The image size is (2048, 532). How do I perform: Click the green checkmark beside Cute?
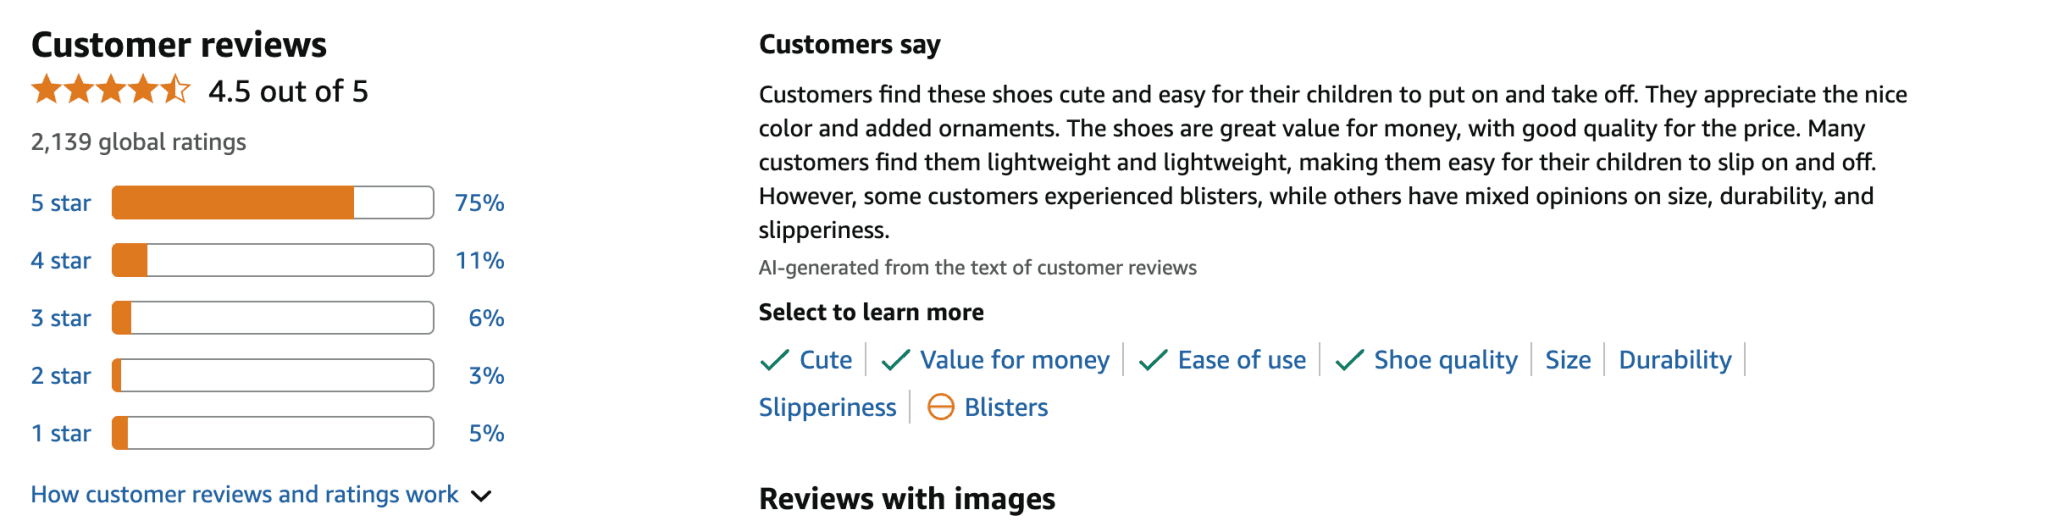[x=775, y=361]
